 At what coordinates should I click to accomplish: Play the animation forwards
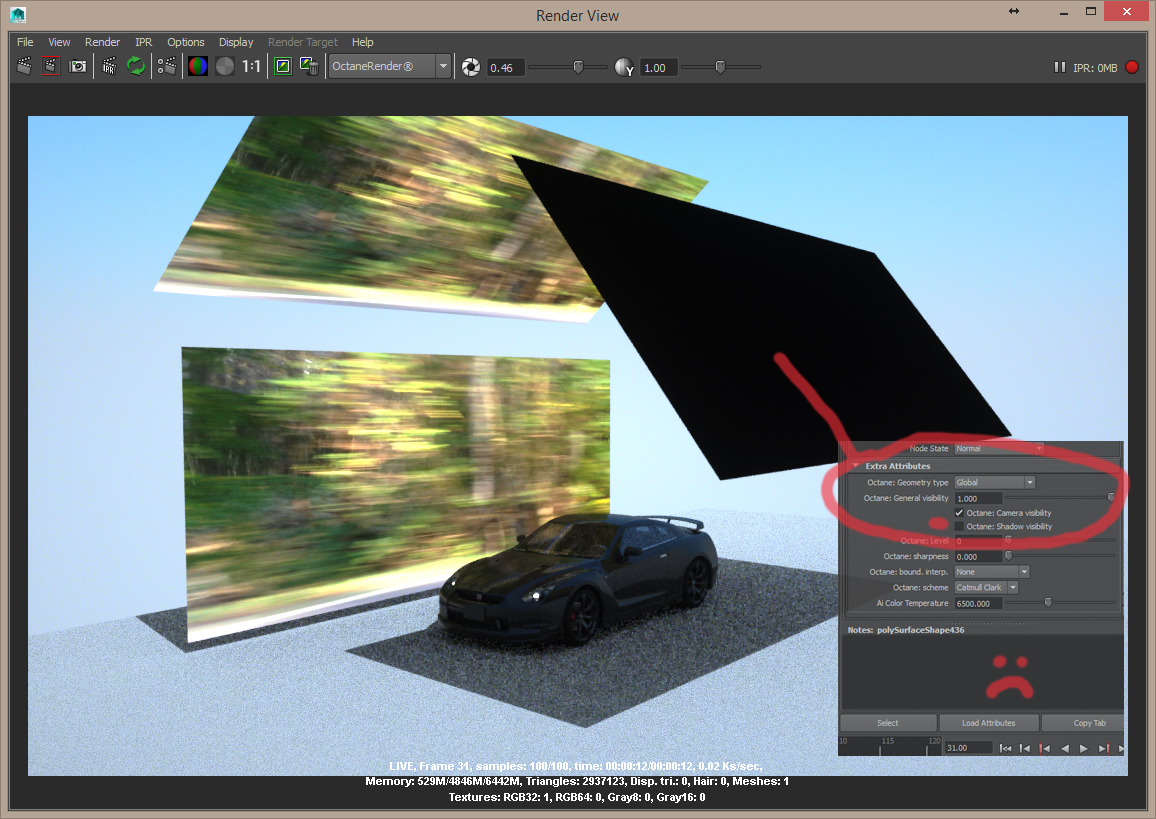click(1084, 748)
